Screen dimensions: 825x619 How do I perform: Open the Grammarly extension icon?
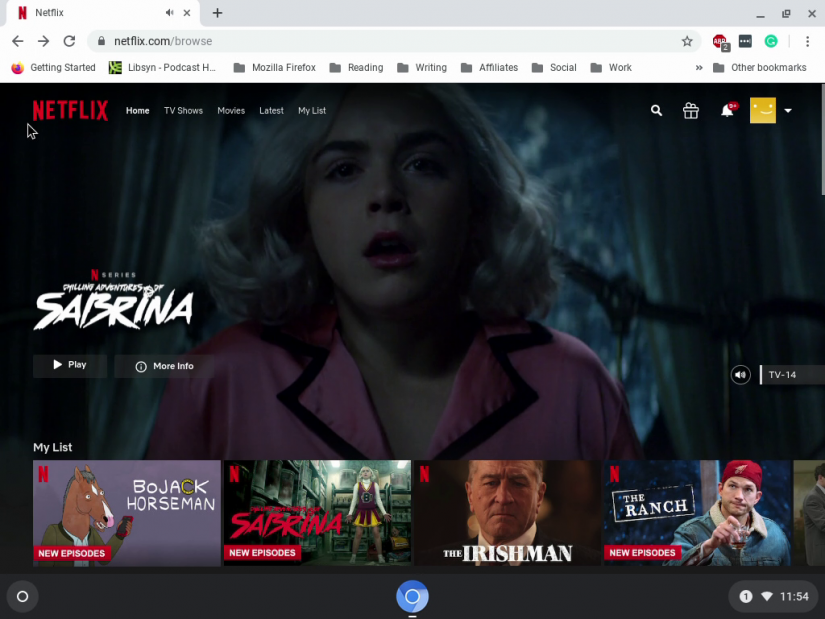pos(770,42)
